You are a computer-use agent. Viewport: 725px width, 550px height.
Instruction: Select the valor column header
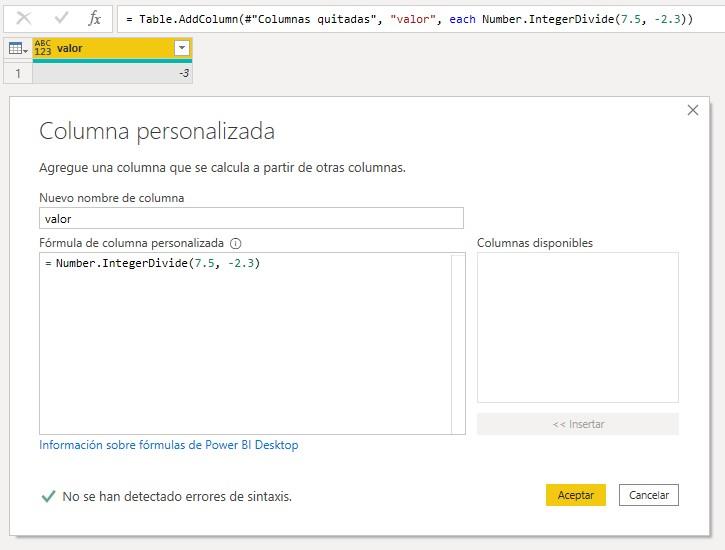pyautogui.click(x=110, y=48)
